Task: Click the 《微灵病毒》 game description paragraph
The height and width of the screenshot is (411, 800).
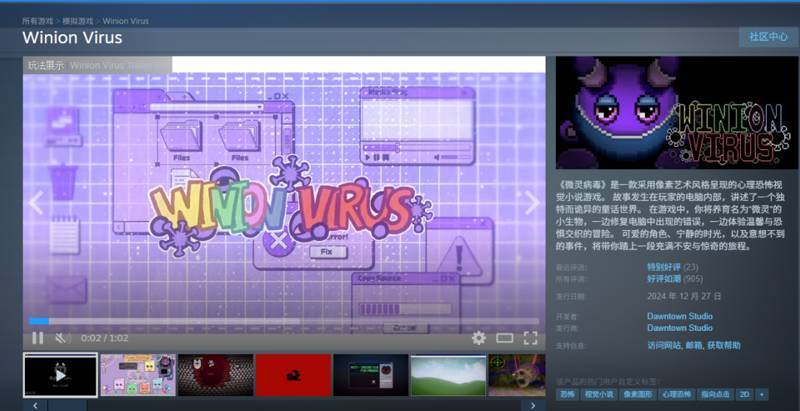Action: click(x=669, y=215)
